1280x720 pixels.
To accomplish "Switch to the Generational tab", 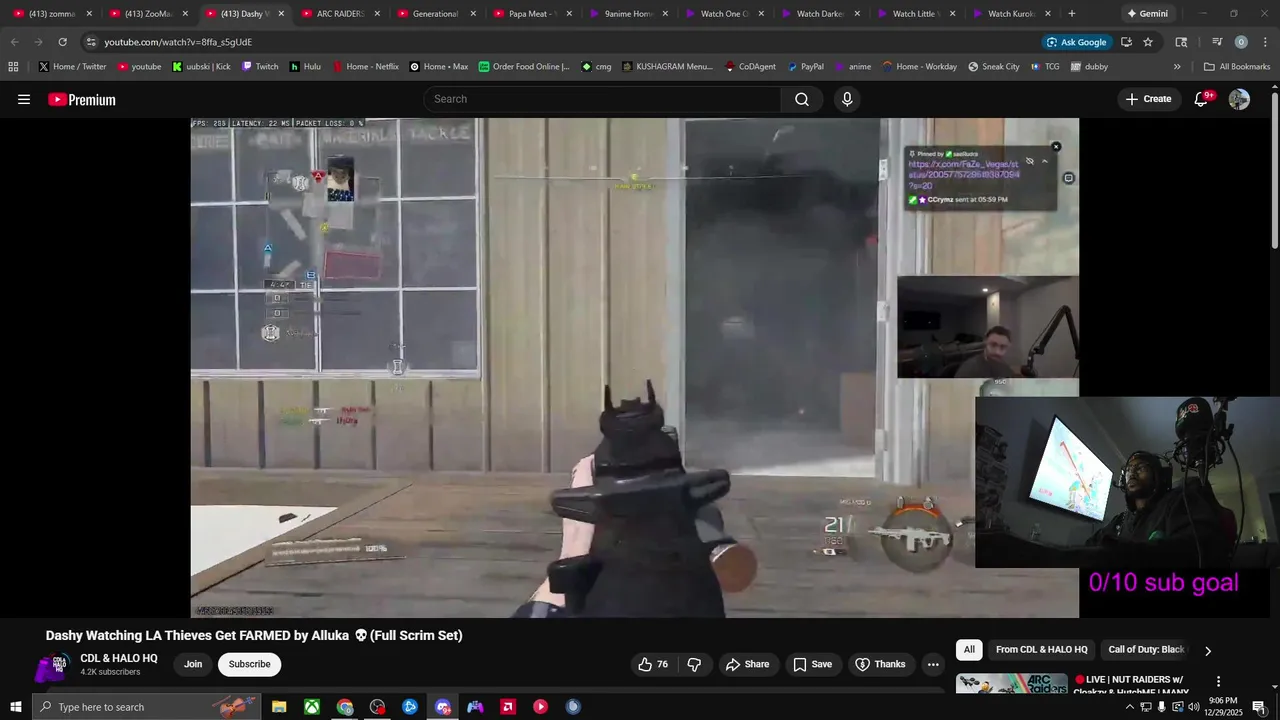I will (435, 14).
